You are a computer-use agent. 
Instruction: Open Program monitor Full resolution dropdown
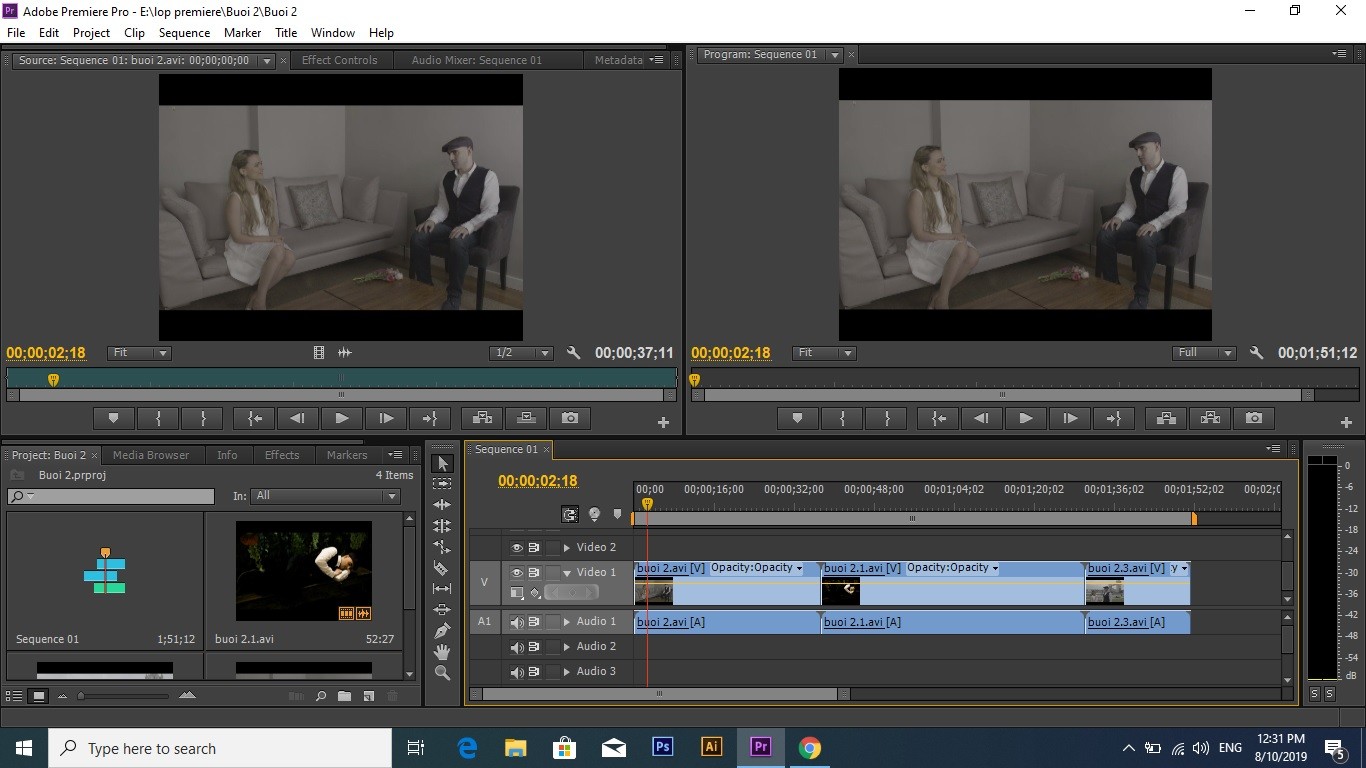[x=1204, y=353]
